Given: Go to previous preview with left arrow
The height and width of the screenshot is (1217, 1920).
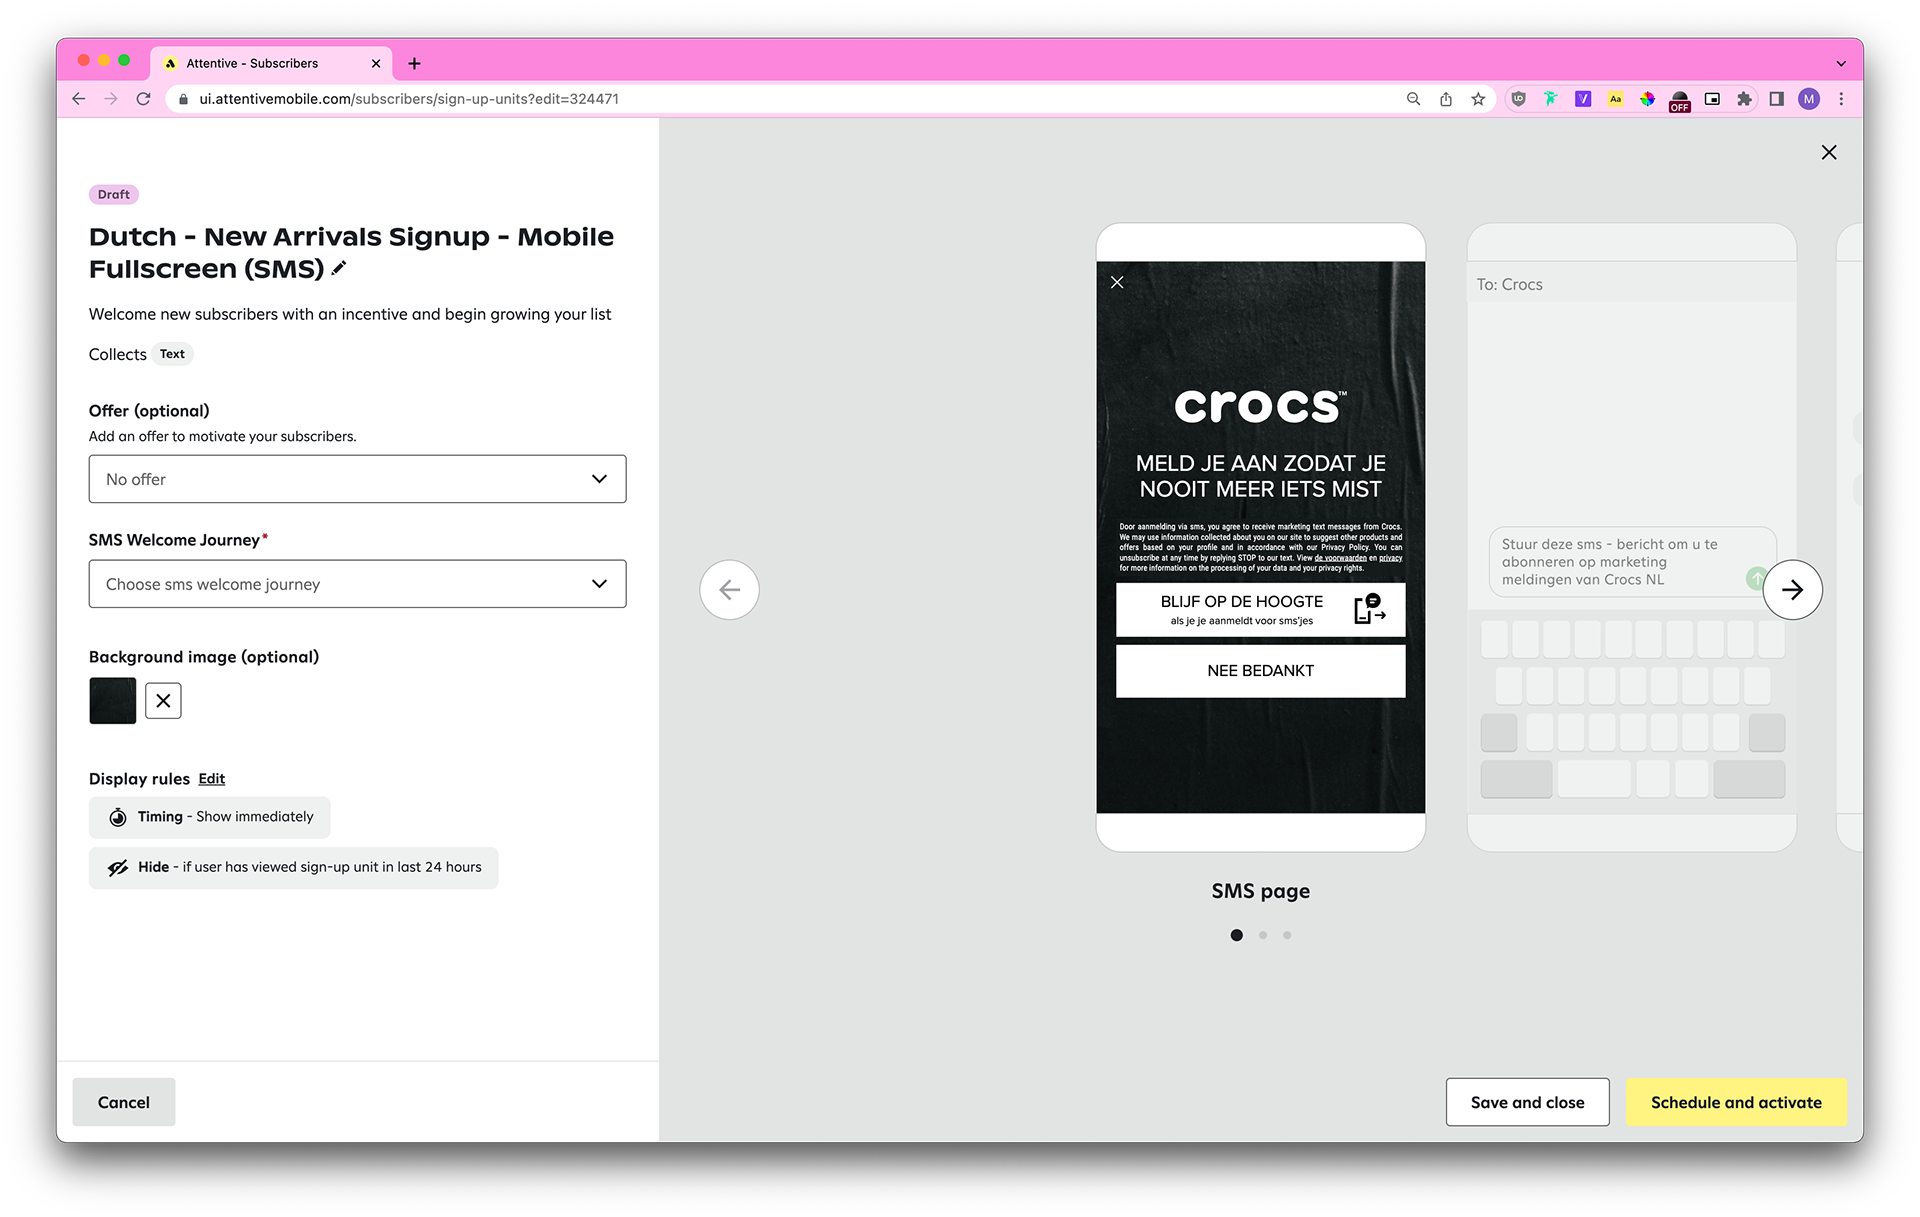Looking at the screenshot, I should click(x=729, y=590).
